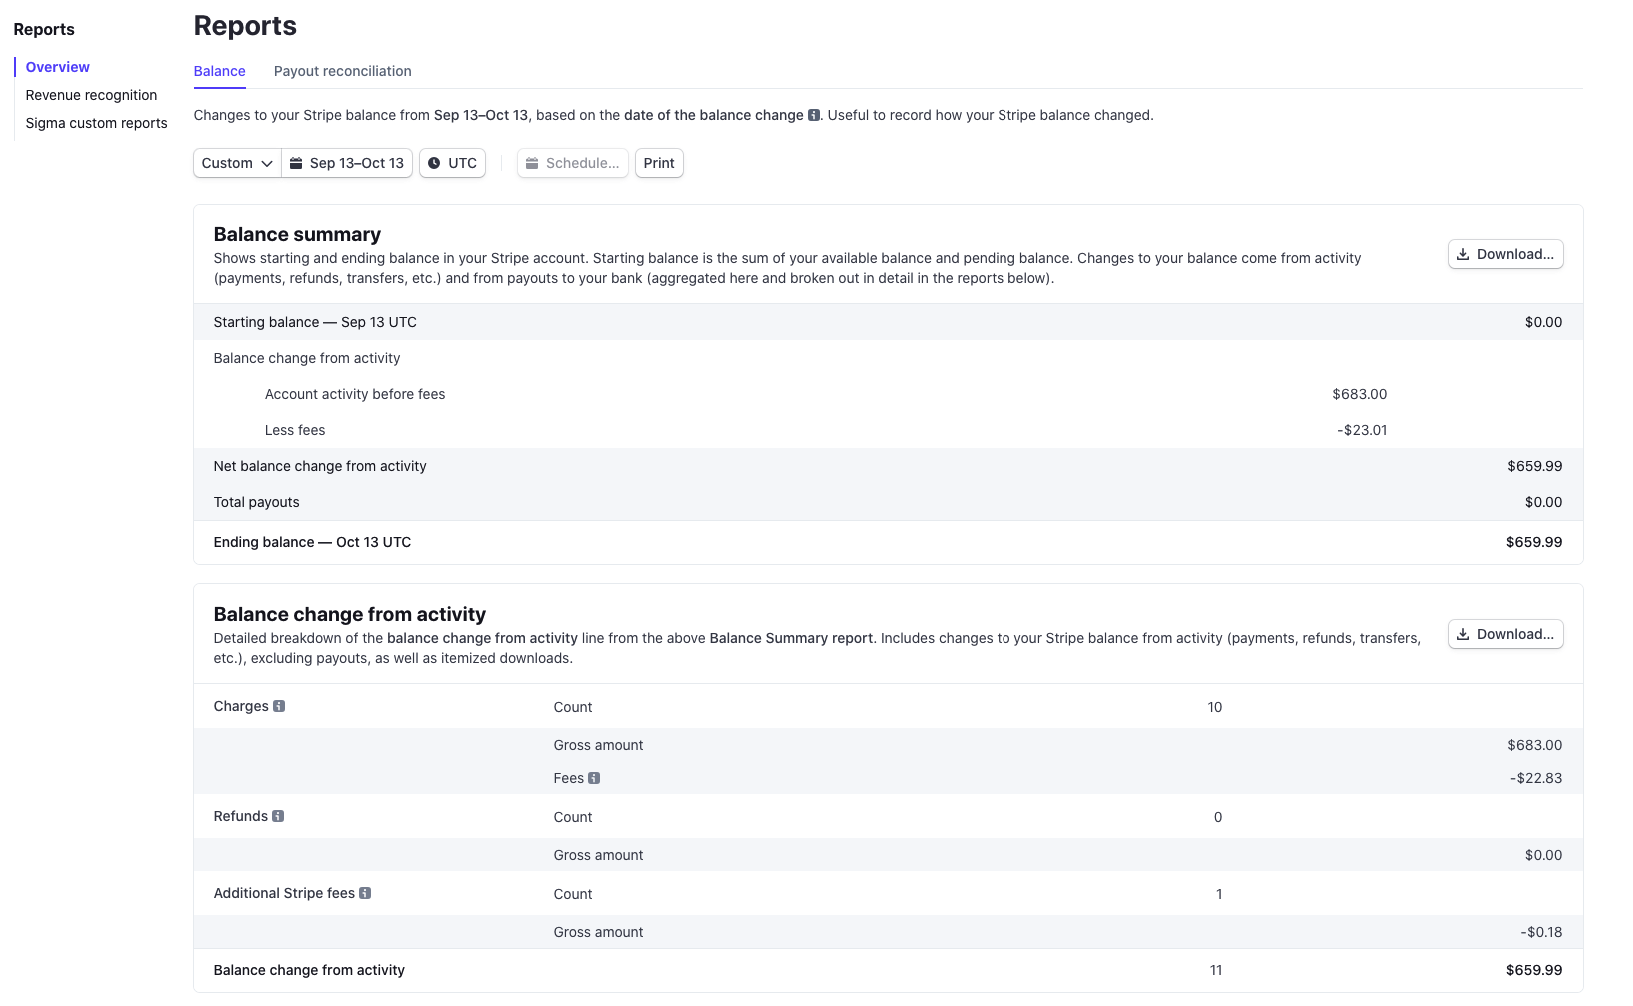The image size is (1633, 1006).
Task: Click the clock icon in UTC button
Action: [434, 163]
